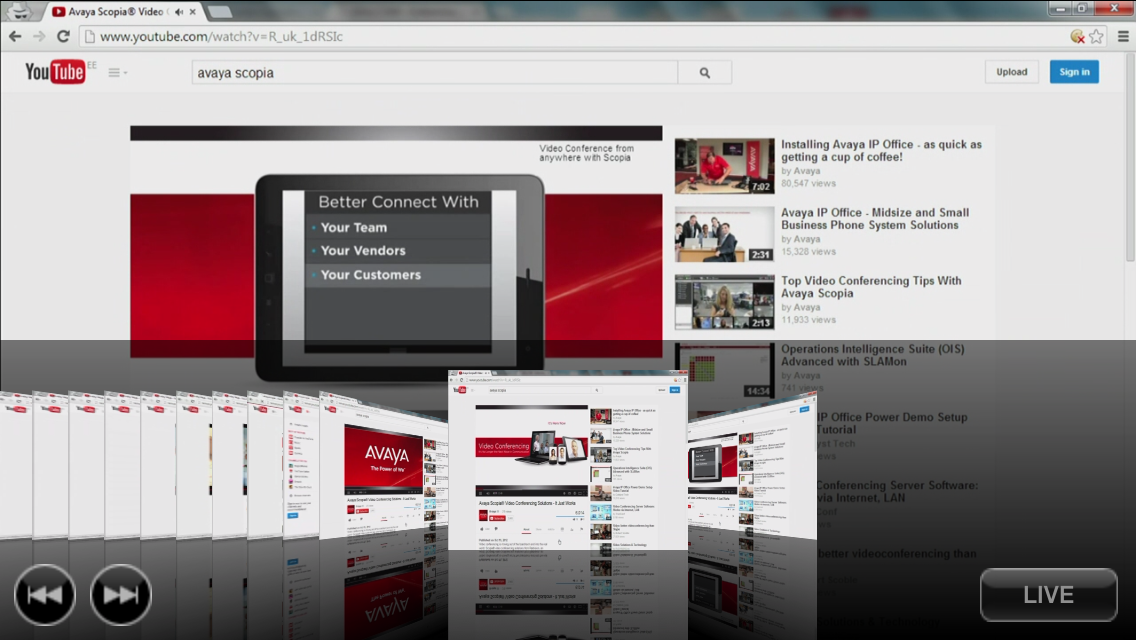Close the Avaya Scopia Video tab
1136x640 pixels.
pyautogui.click(x=193, y=12)
